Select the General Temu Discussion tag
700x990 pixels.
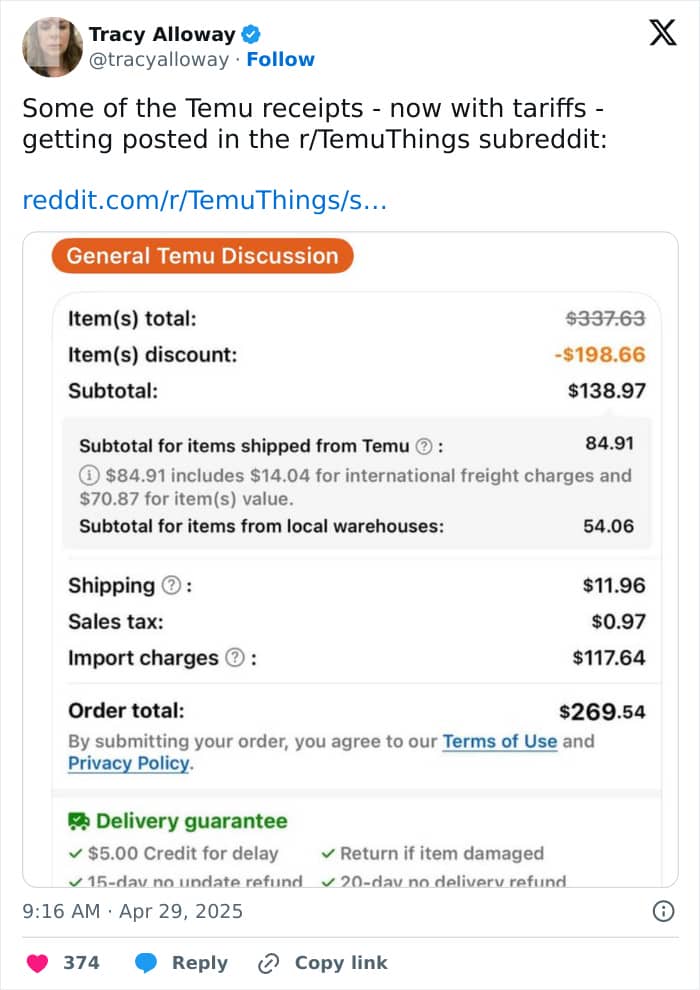click(203, 256)
